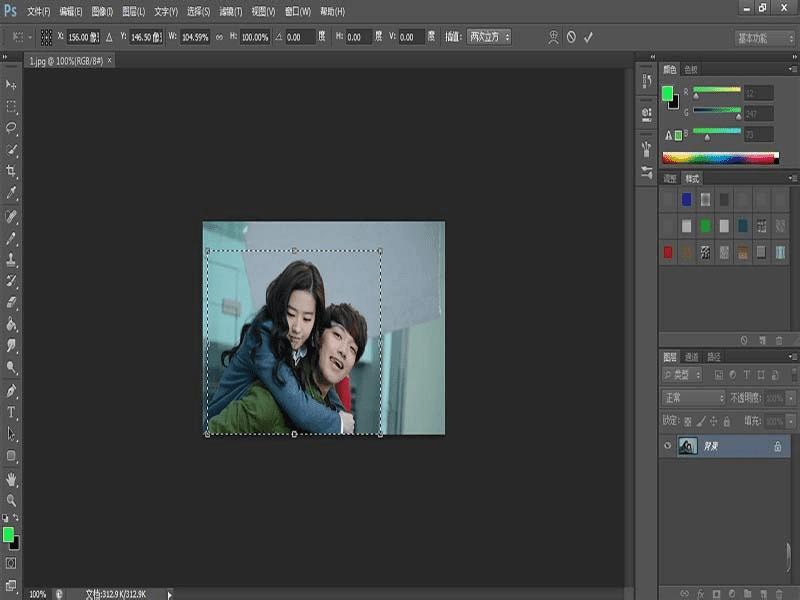The height and width of the screenshot is (600, 800).
Task: Select the Eyedropper tool
Action: tap(12, 193)
